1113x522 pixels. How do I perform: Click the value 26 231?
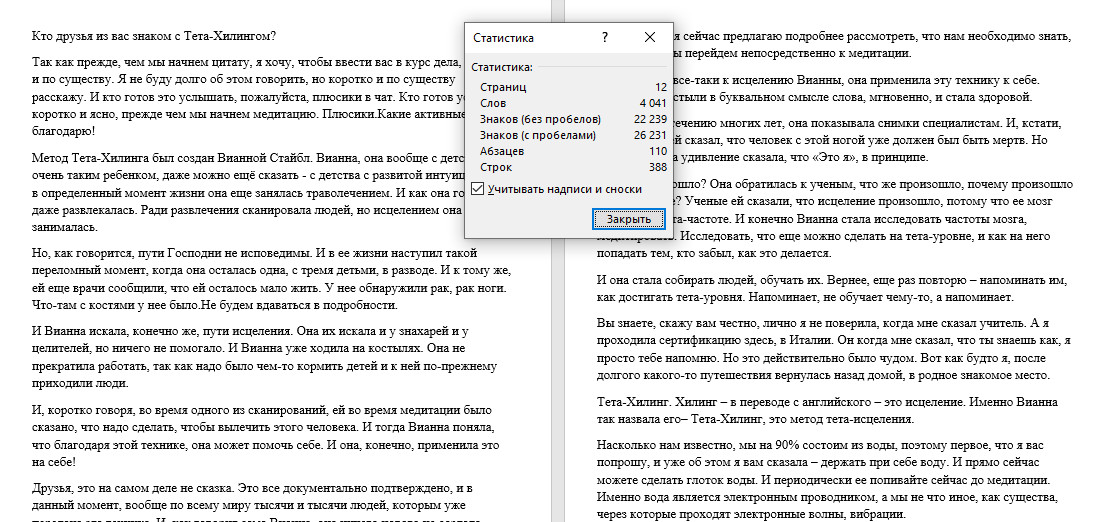point(650,135)
